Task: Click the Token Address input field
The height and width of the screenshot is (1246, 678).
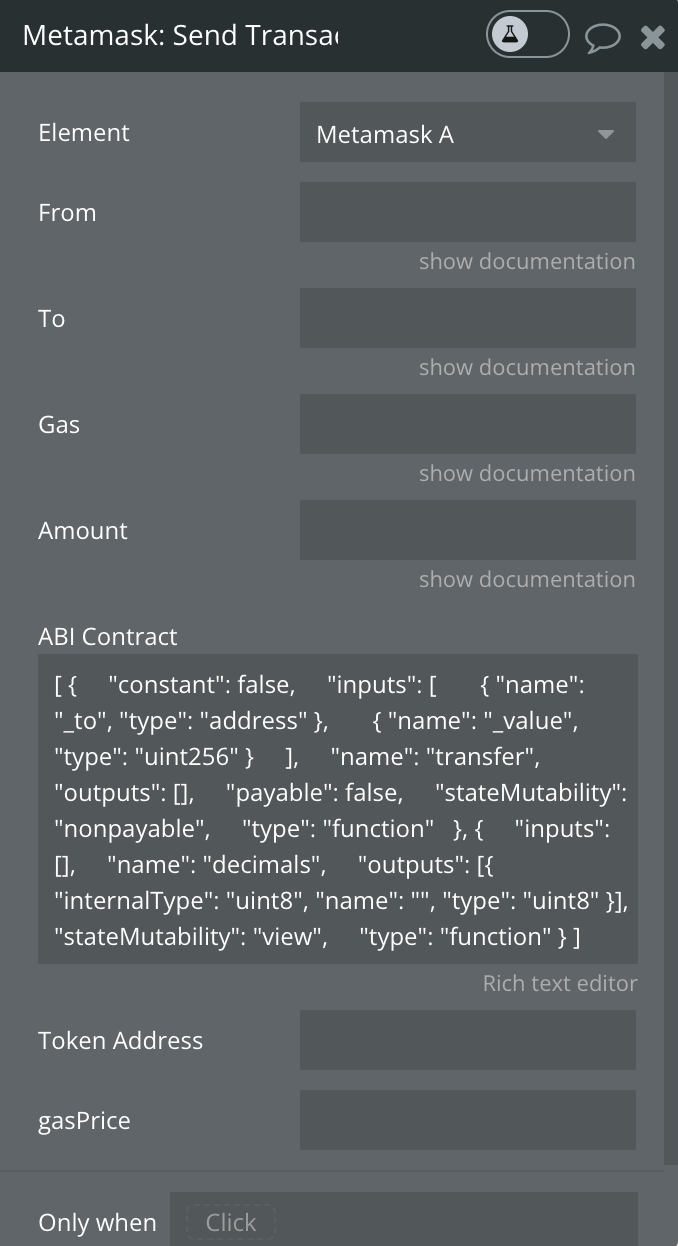Action: (468, 1040)
